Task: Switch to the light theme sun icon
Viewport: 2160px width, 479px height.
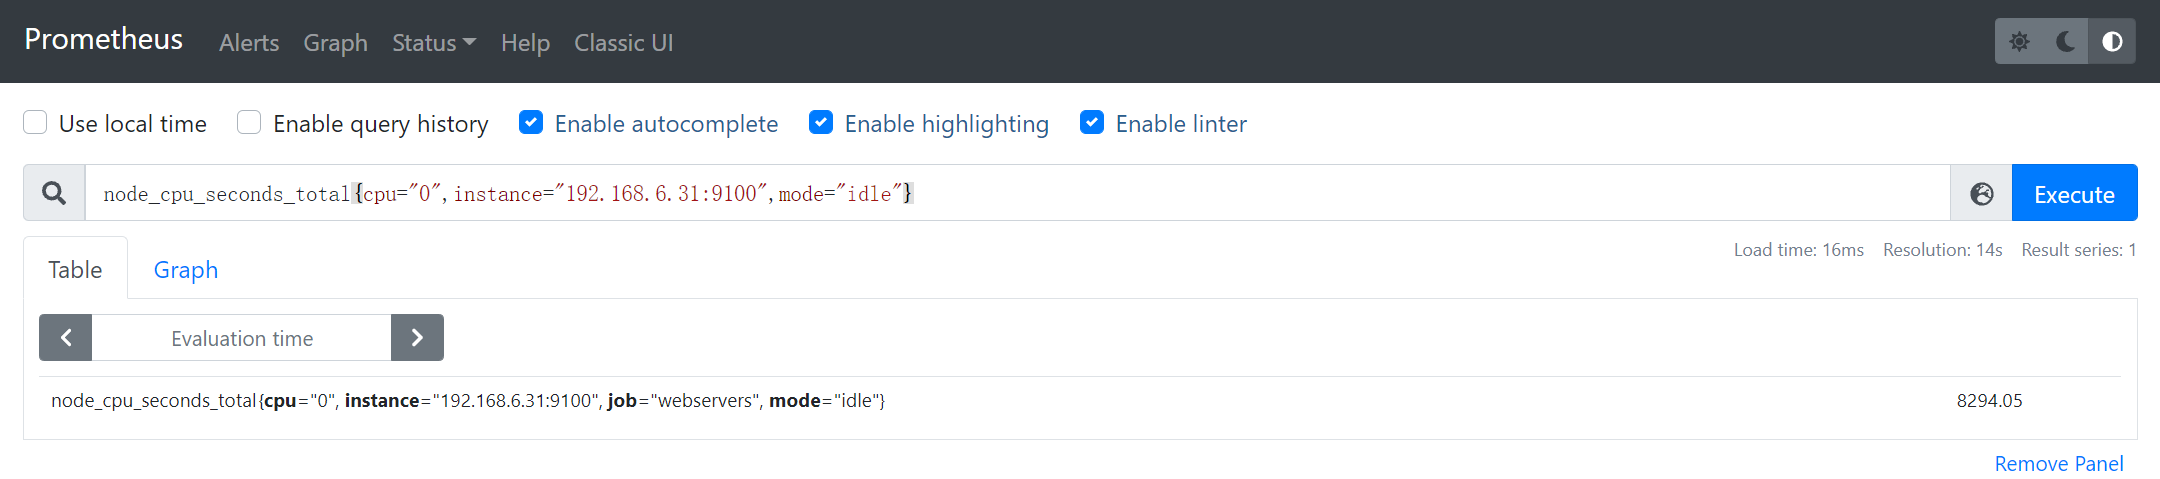Action: coord(2019,41)
